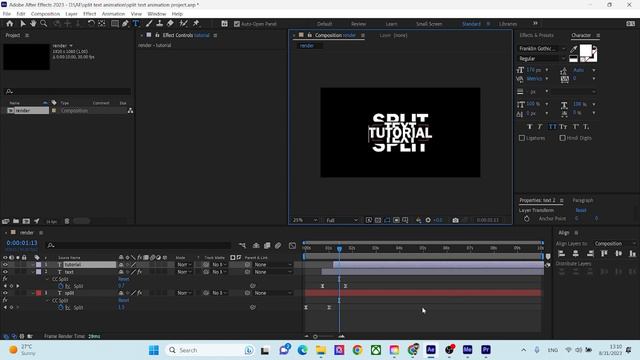Select the Brush tool
Viewport: 640px width, 360px height.
point(149,24)
